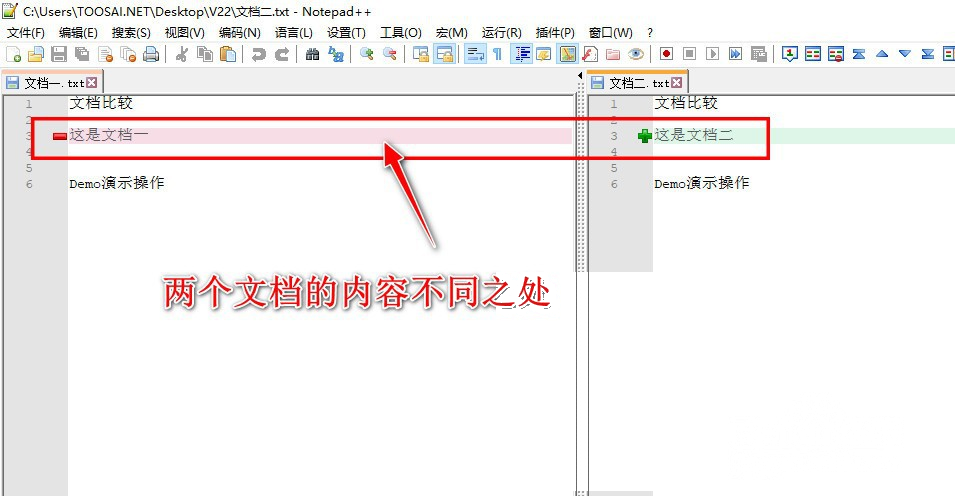Save the current recorded macro

(x=758, y=54)
